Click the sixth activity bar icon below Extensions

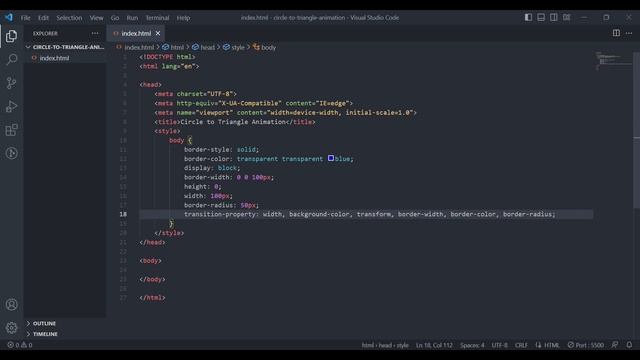[11, 153]
